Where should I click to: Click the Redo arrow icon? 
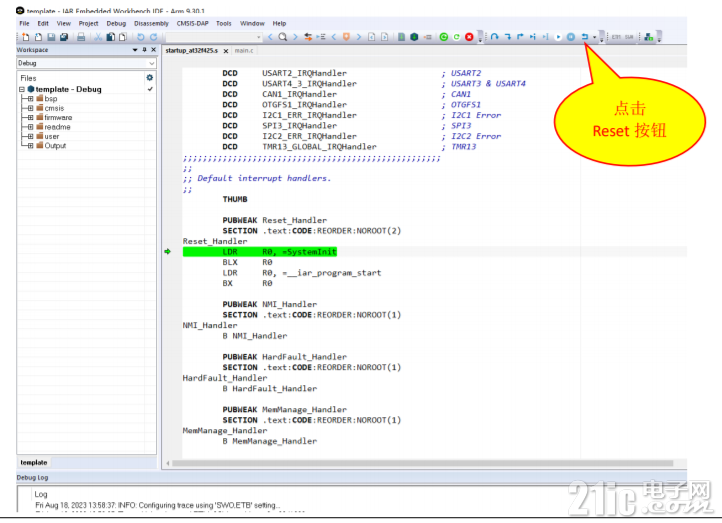[x=153, y=37]
